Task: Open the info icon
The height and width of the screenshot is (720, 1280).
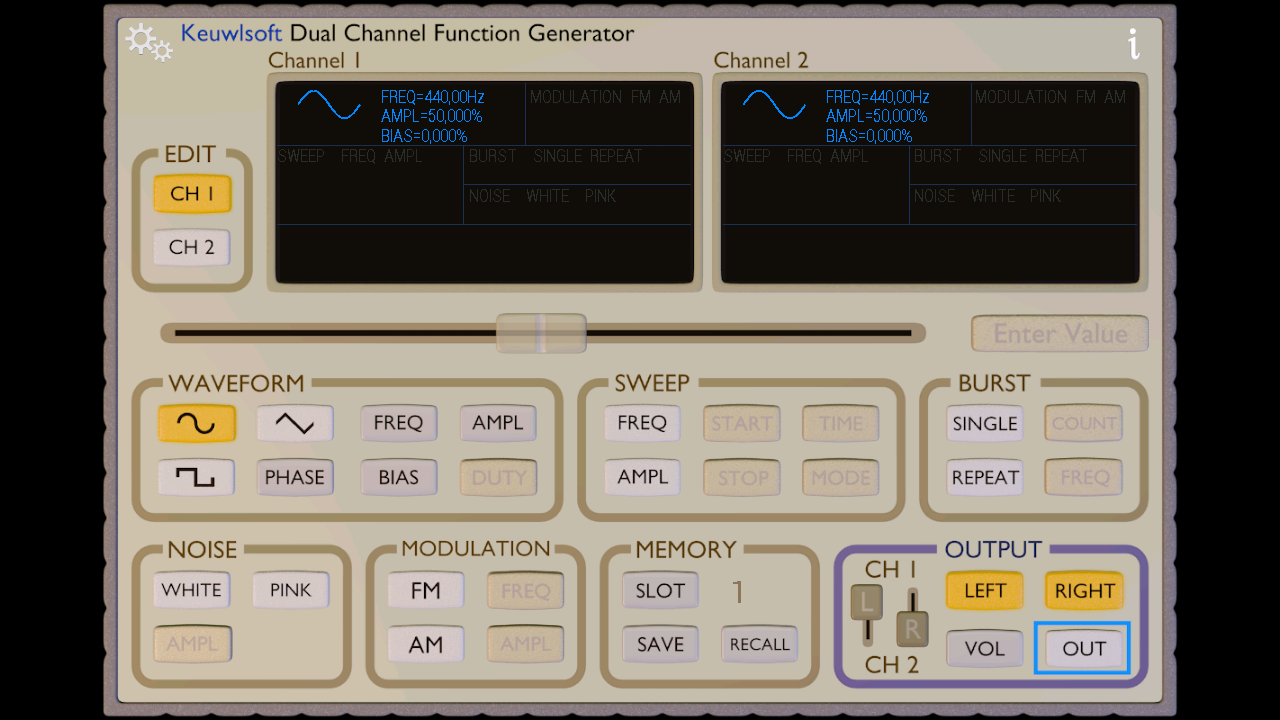Action: (x=1133, y=44)
